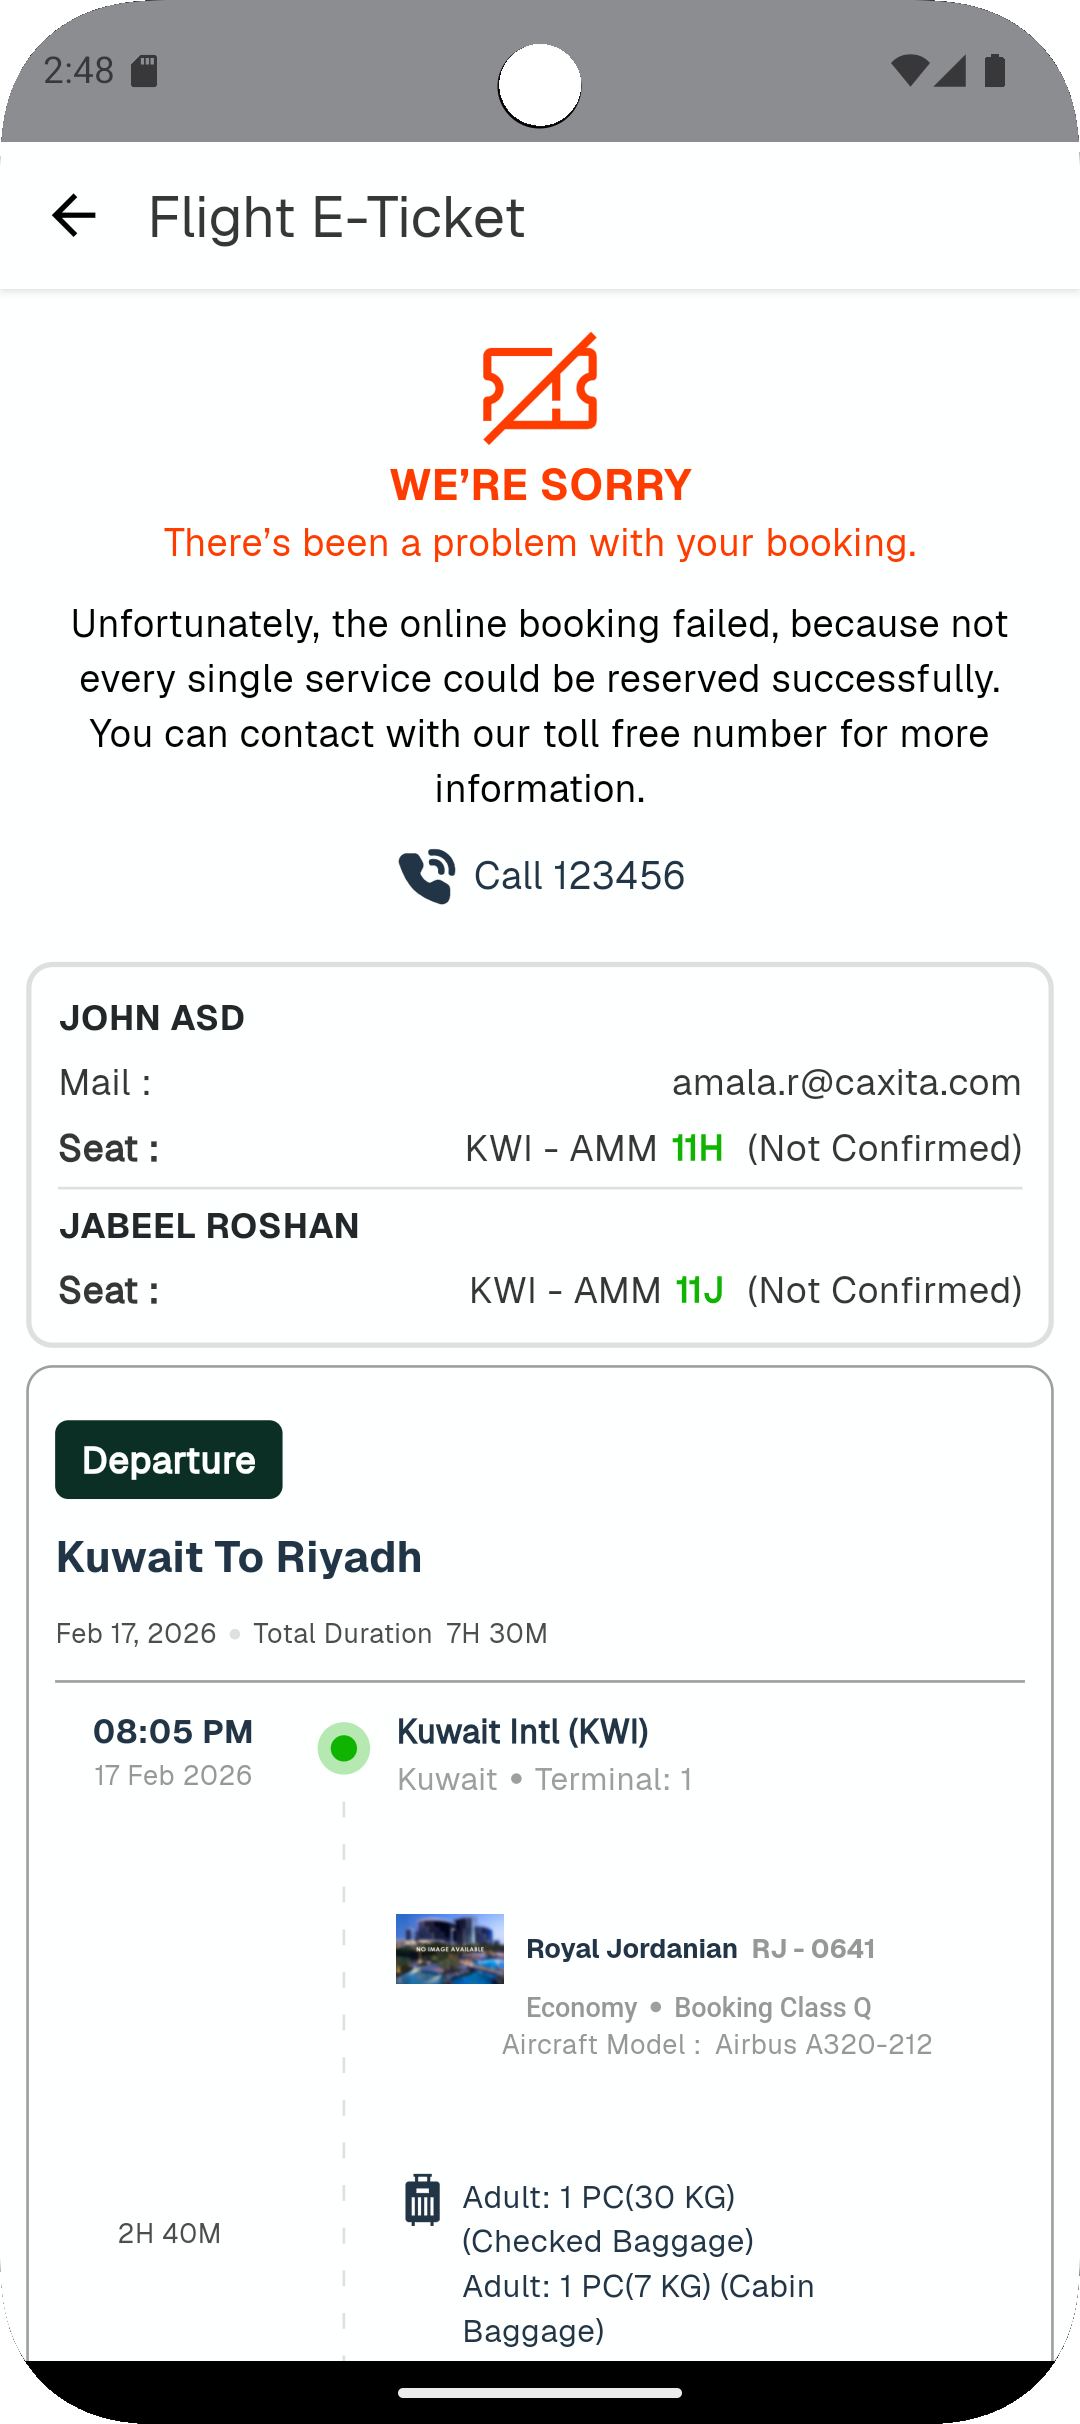Tap the Royal Jordanian airline logo image

click(450, 1949)
